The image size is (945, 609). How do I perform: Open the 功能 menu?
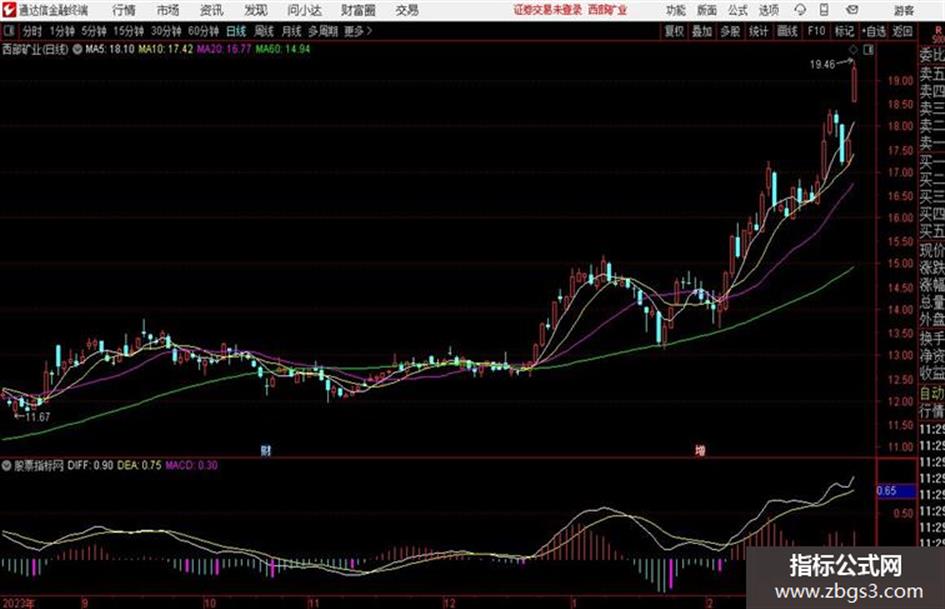(x=676, y=10)
